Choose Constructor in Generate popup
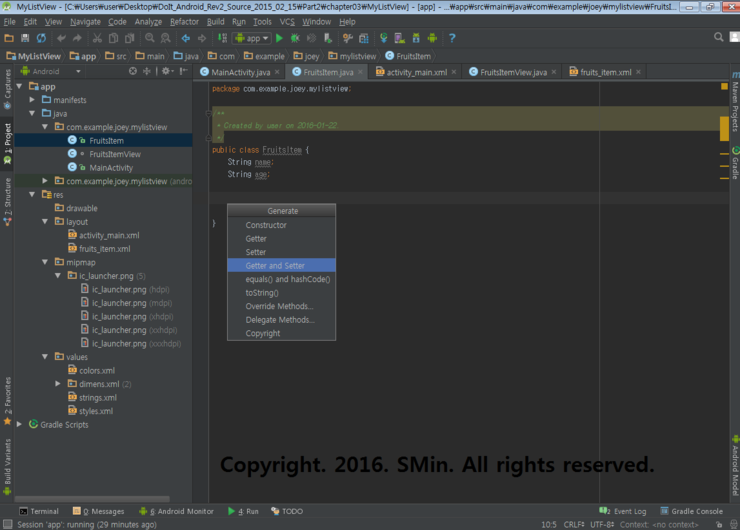 point(282,225)
